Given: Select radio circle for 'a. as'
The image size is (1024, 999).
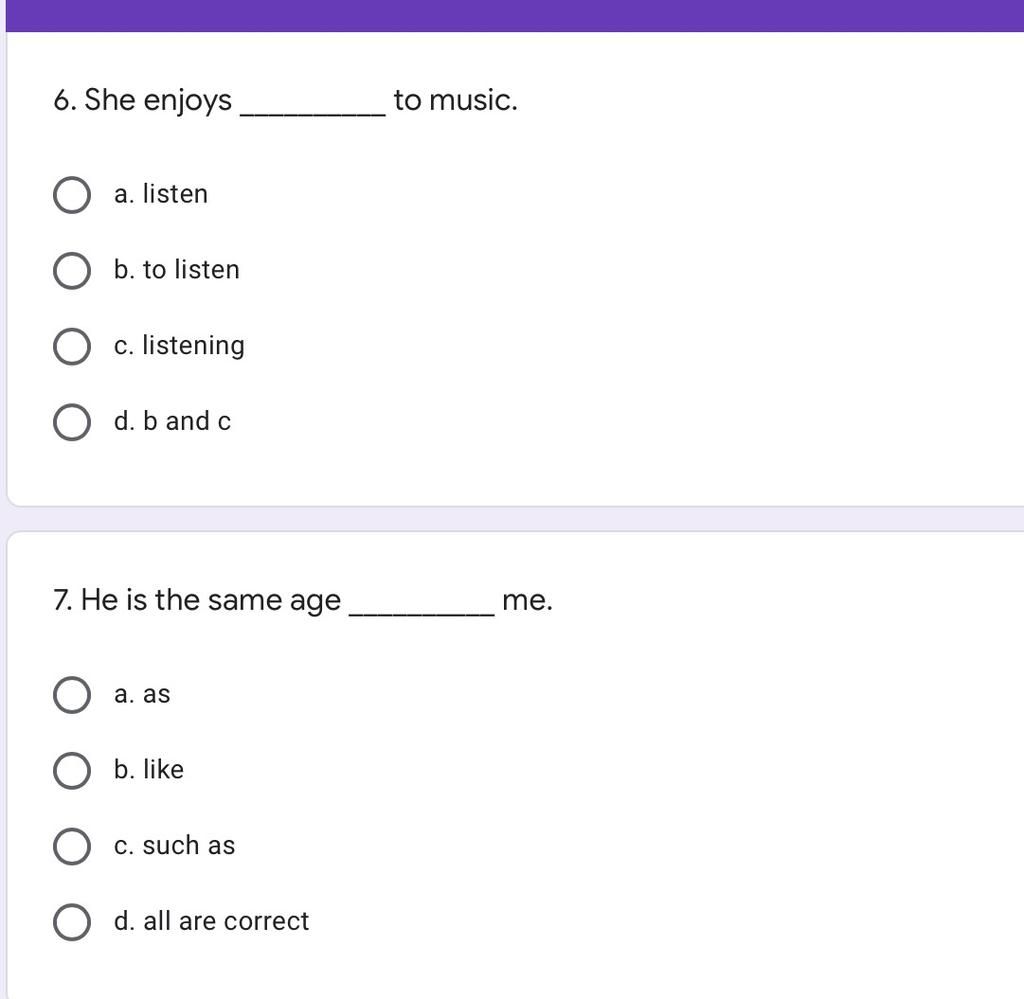Looking at the screenshot, I should (72, 695).
